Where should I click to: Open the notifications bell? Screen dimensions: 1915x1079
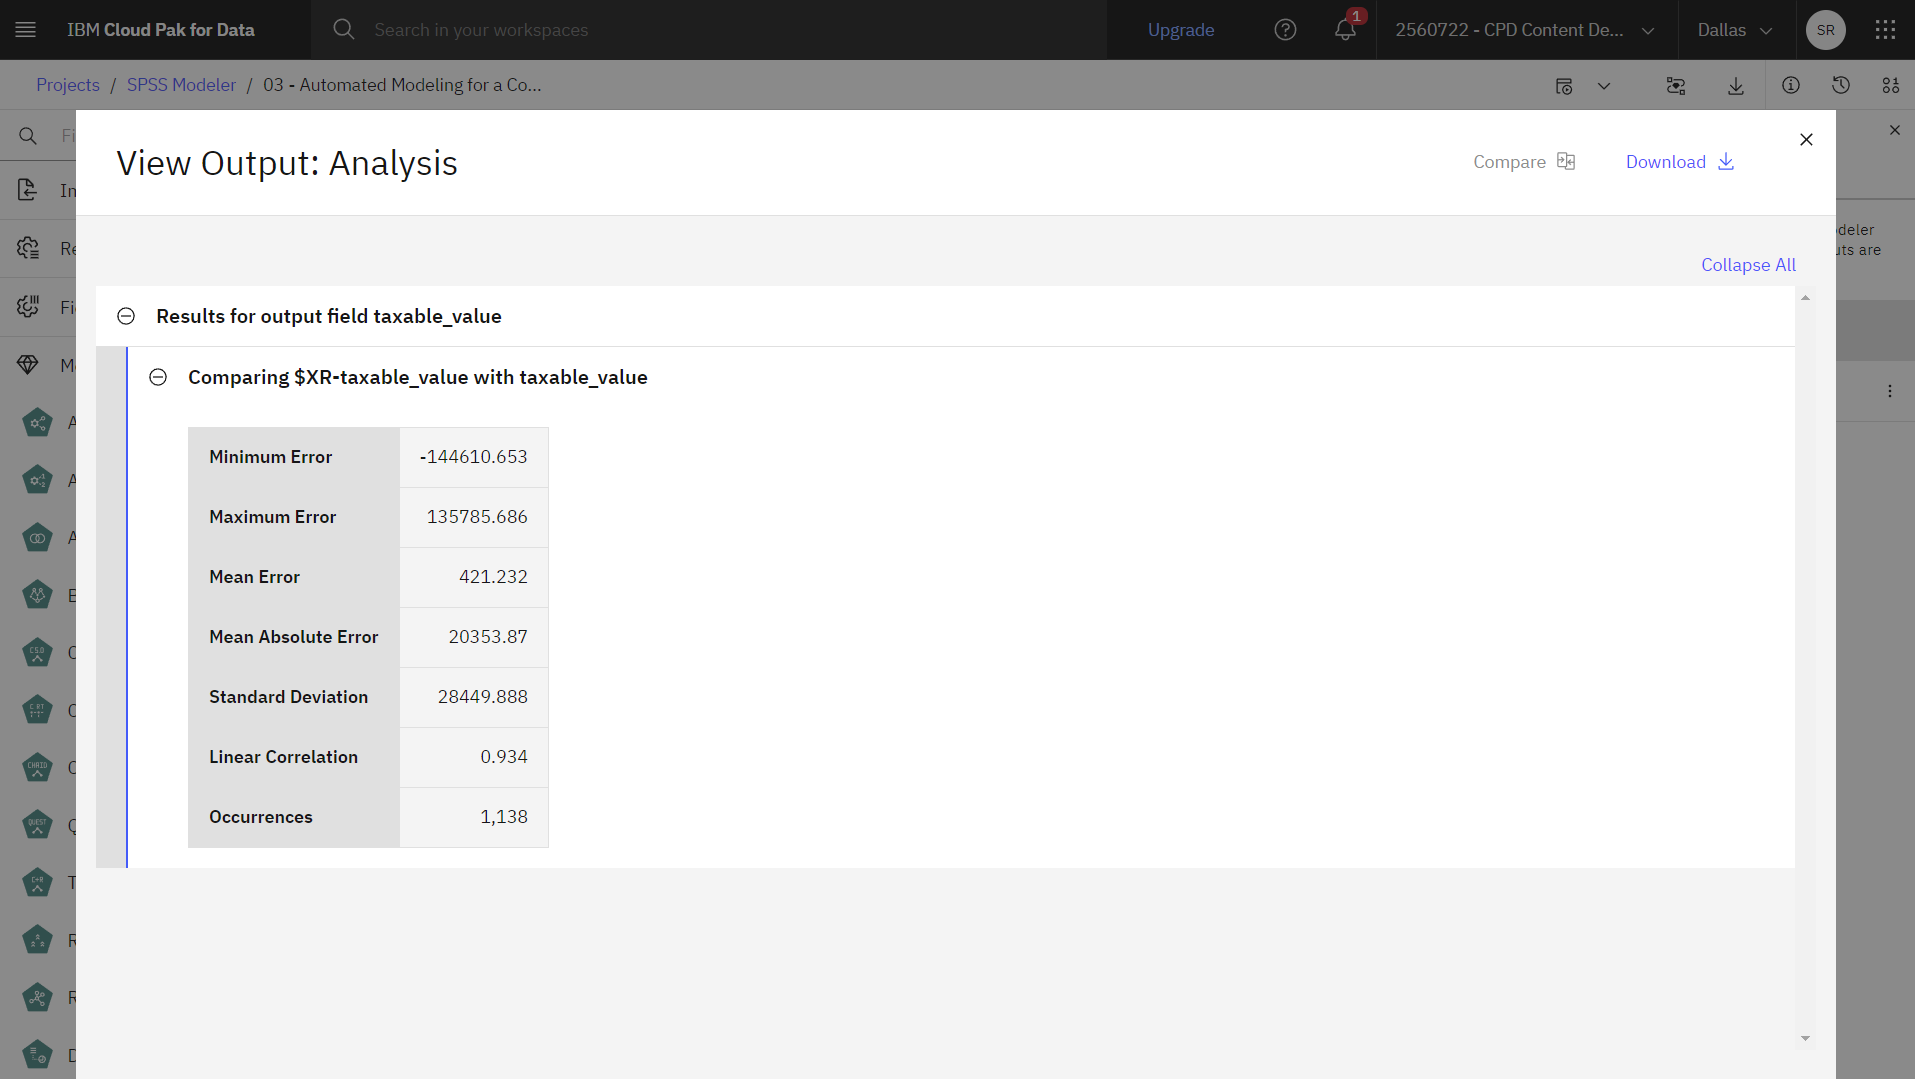click(1345, 30)
